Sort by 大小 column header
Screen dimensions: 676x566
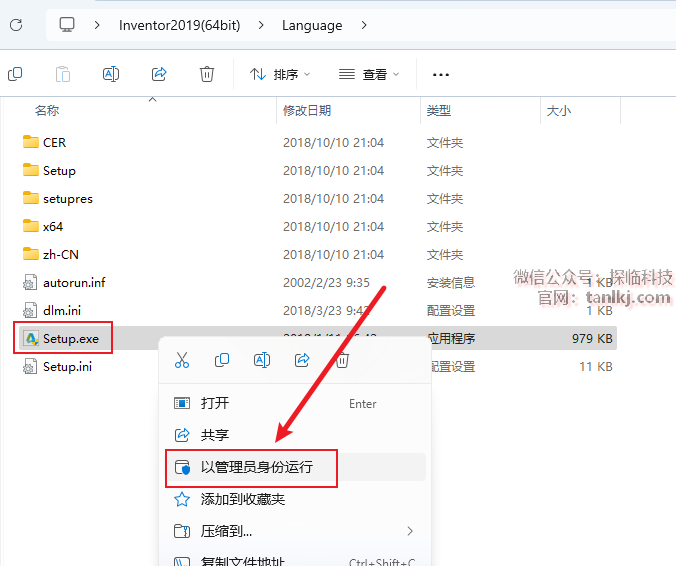point(559,111)
